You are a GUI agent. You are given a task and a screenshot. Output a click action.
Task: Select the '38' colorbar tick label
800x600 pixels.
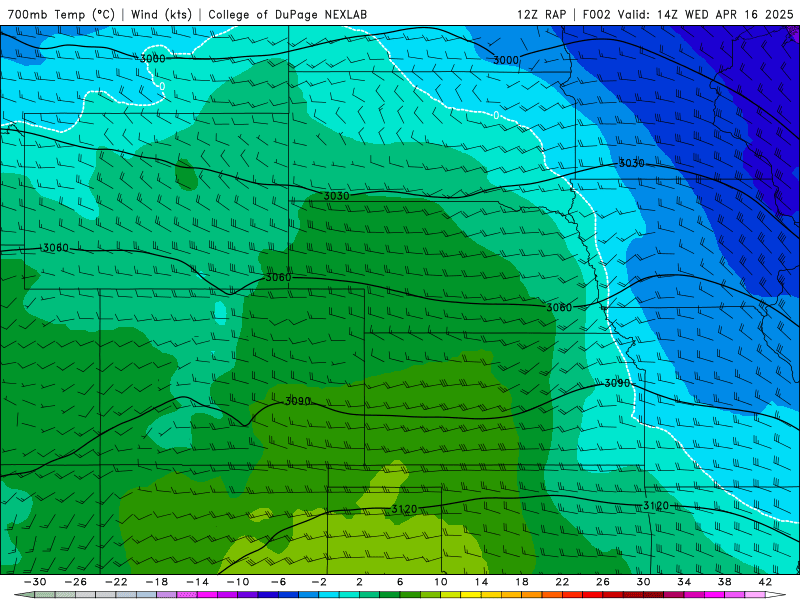click(724, 582)
